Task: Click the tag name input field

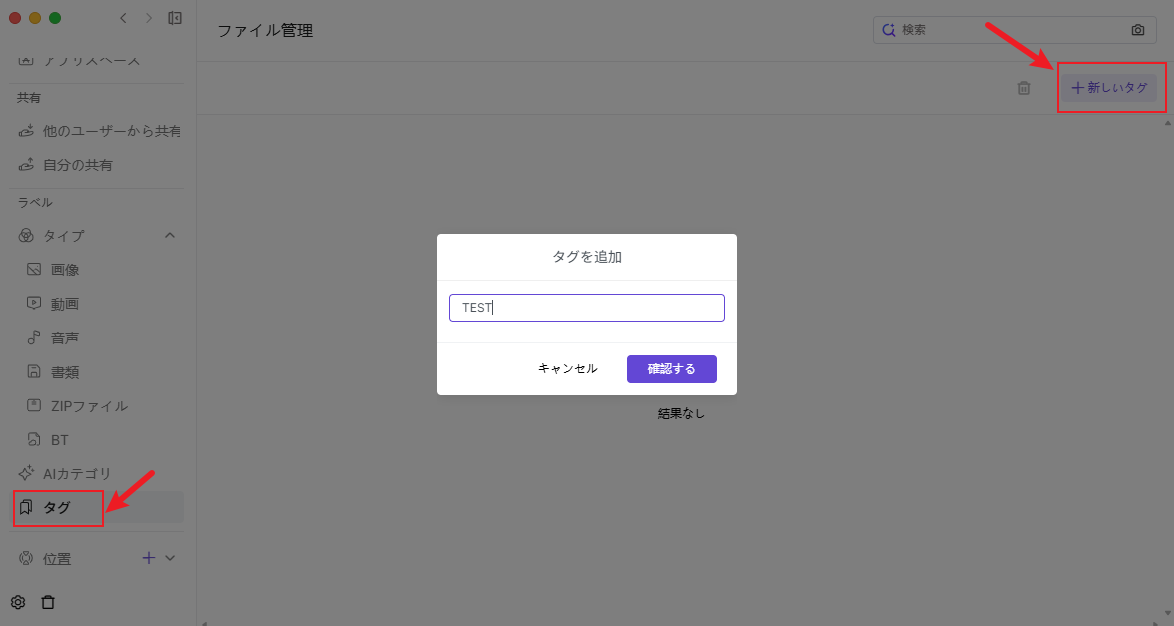Action: coord(586,308)
